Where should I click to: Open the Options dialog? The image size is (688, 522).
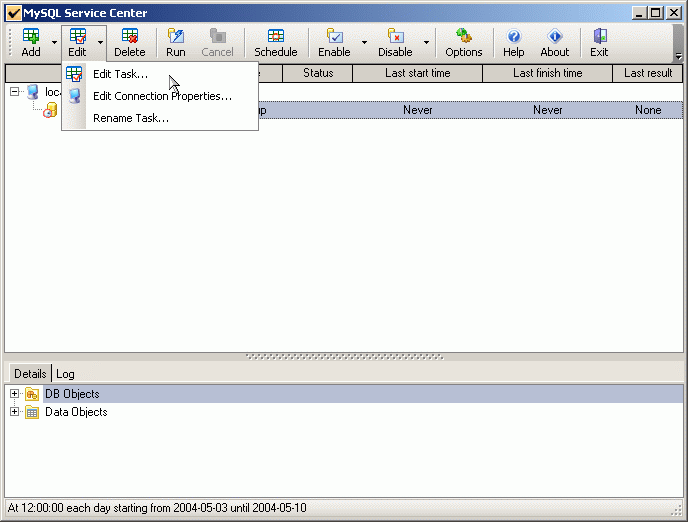click(464, 42)
